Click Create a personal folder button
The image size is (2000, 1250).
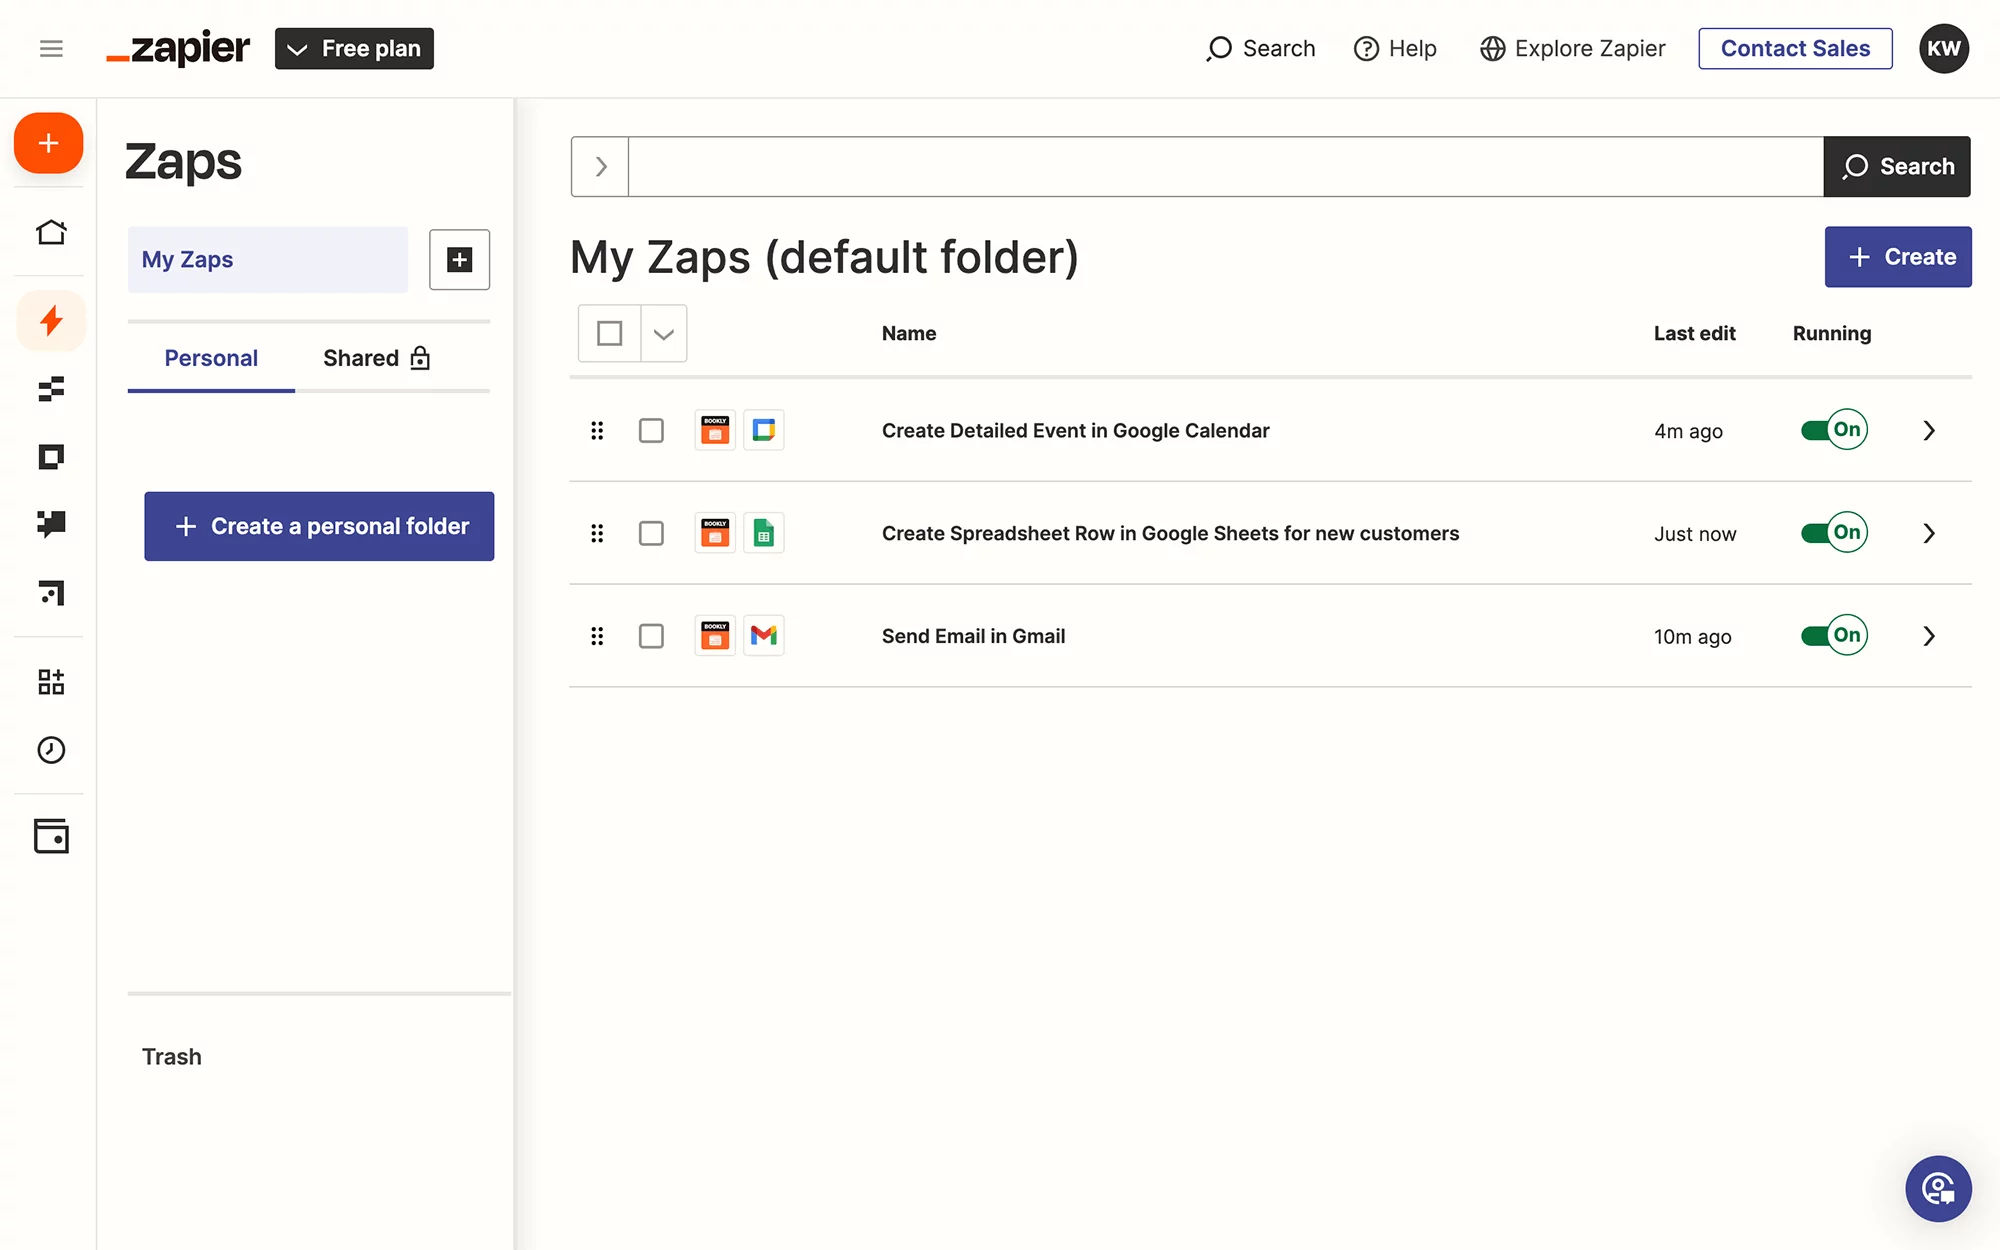click(319, 526)
